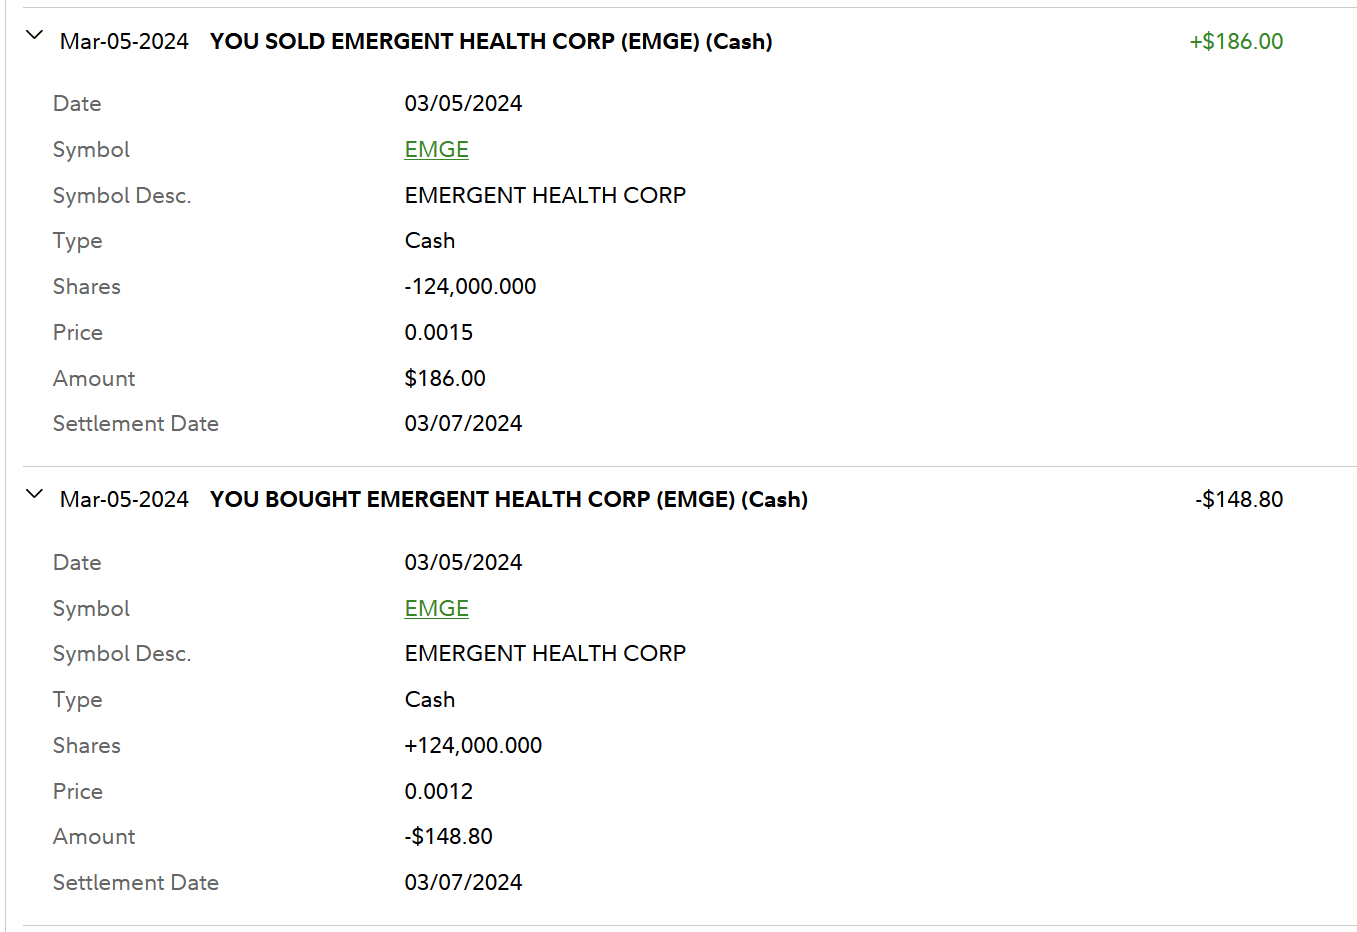Image resolution: width=1357 pixels, height=932 pixels.
Task: Select the Mar-05-2024 date on the sold row
Action: pos(124,42)
